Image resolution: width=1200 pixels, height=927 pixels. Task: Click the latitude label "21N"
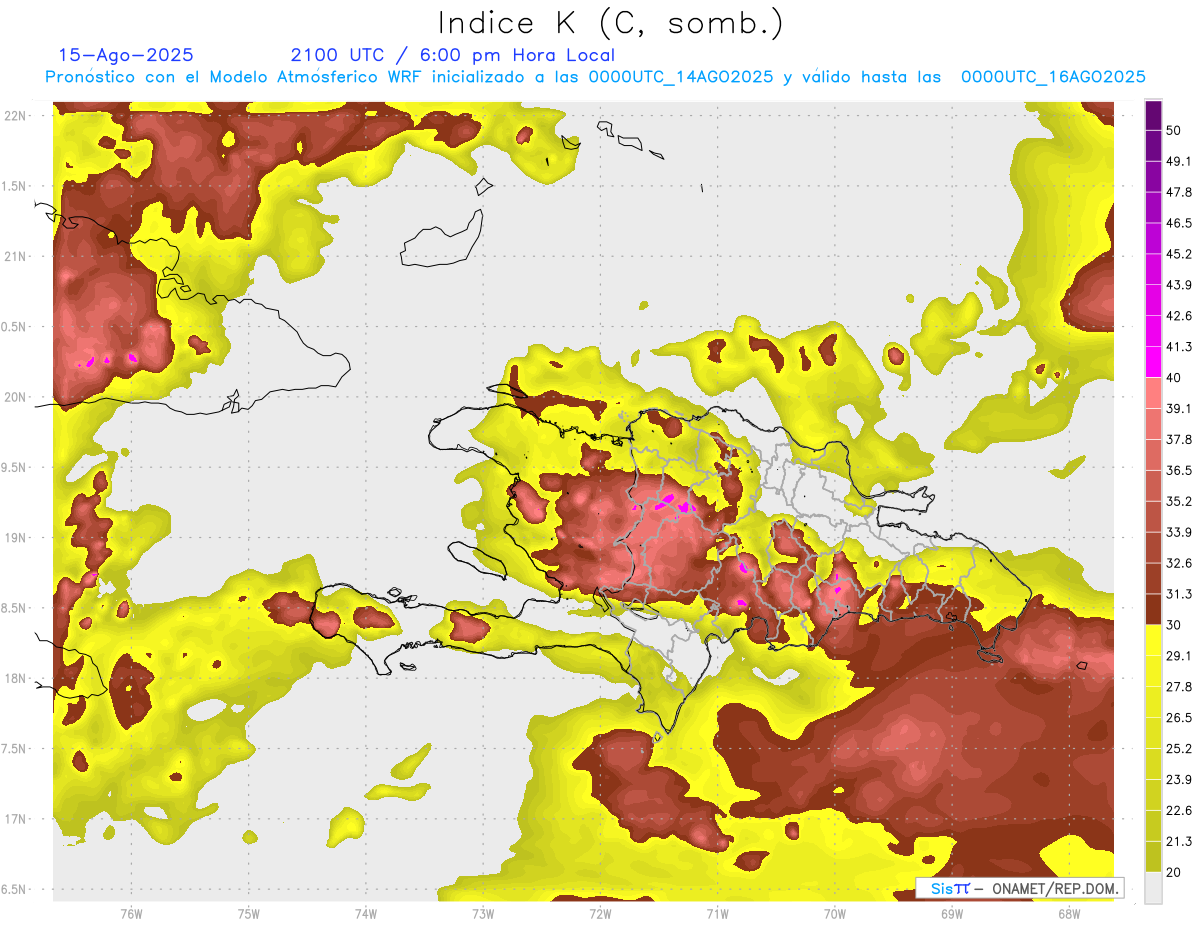click(x=14, y=256)
